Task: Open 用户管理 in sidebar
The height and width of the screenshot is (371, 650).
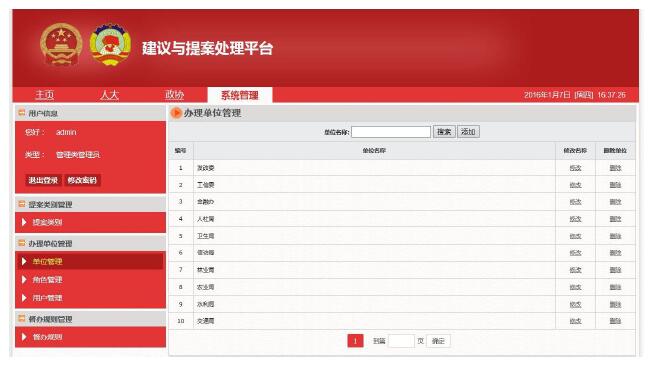Action: 47,298
